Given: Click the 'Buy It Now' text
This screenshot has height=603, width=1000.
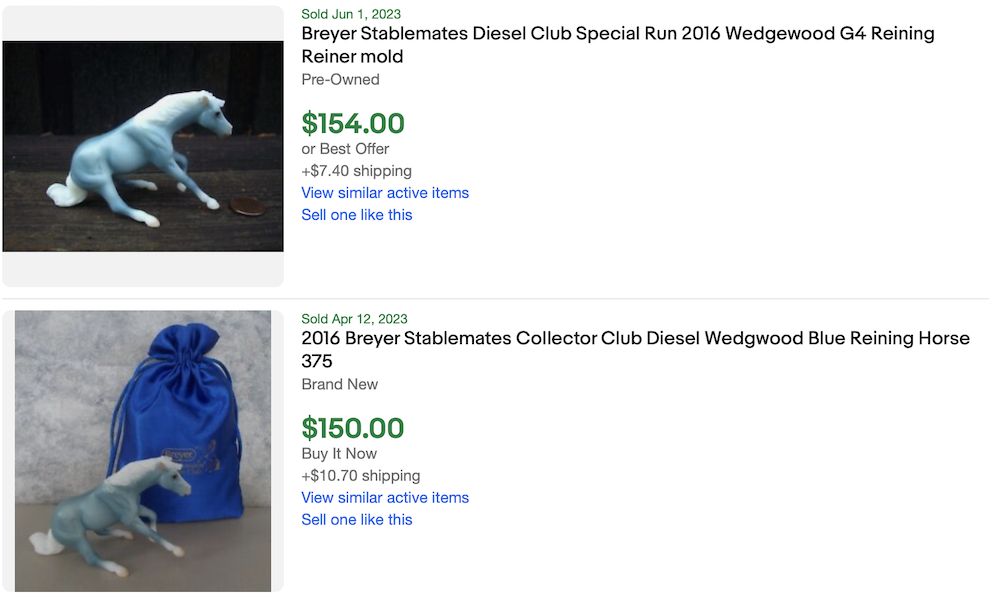Looking at the screenshot, I should 339,454.
